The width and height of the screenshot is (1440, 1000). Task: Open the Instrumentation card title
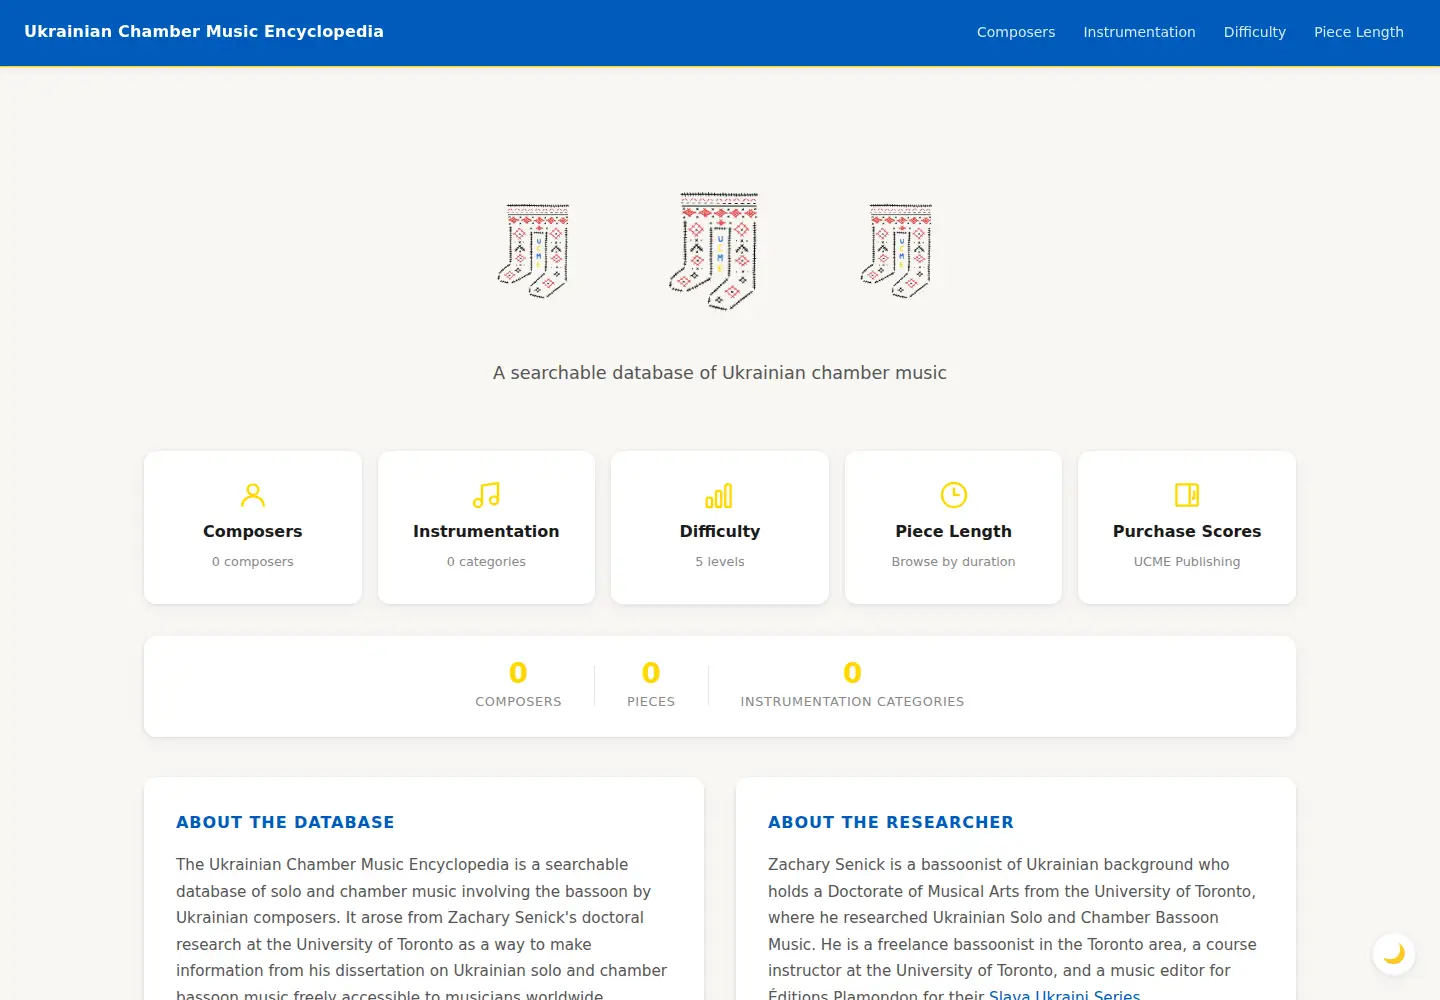[x=486, y=531]
